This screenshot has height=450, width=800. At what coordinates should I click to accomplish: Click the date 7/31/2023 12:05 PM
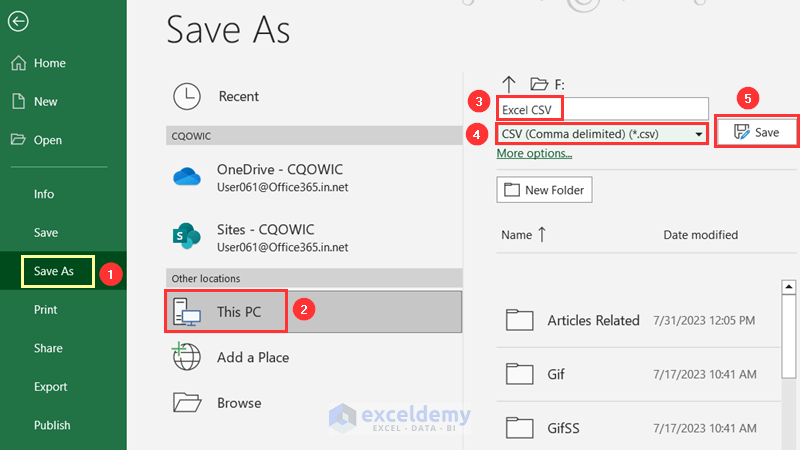(x=704, y=320)
